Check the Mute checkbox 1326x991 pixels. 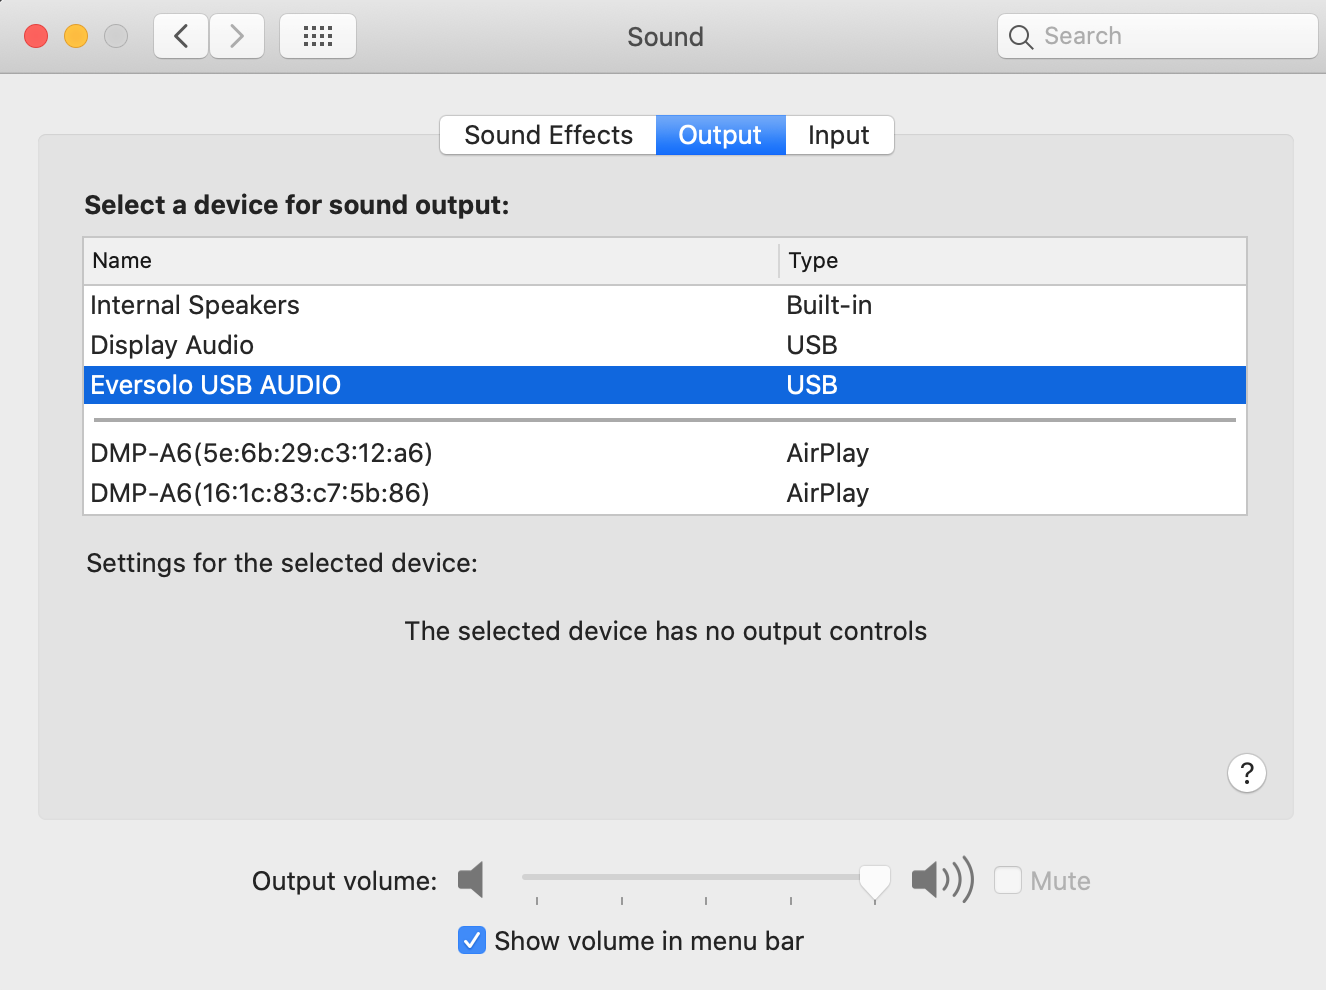pyautogui.click(x=1008, y=880)
